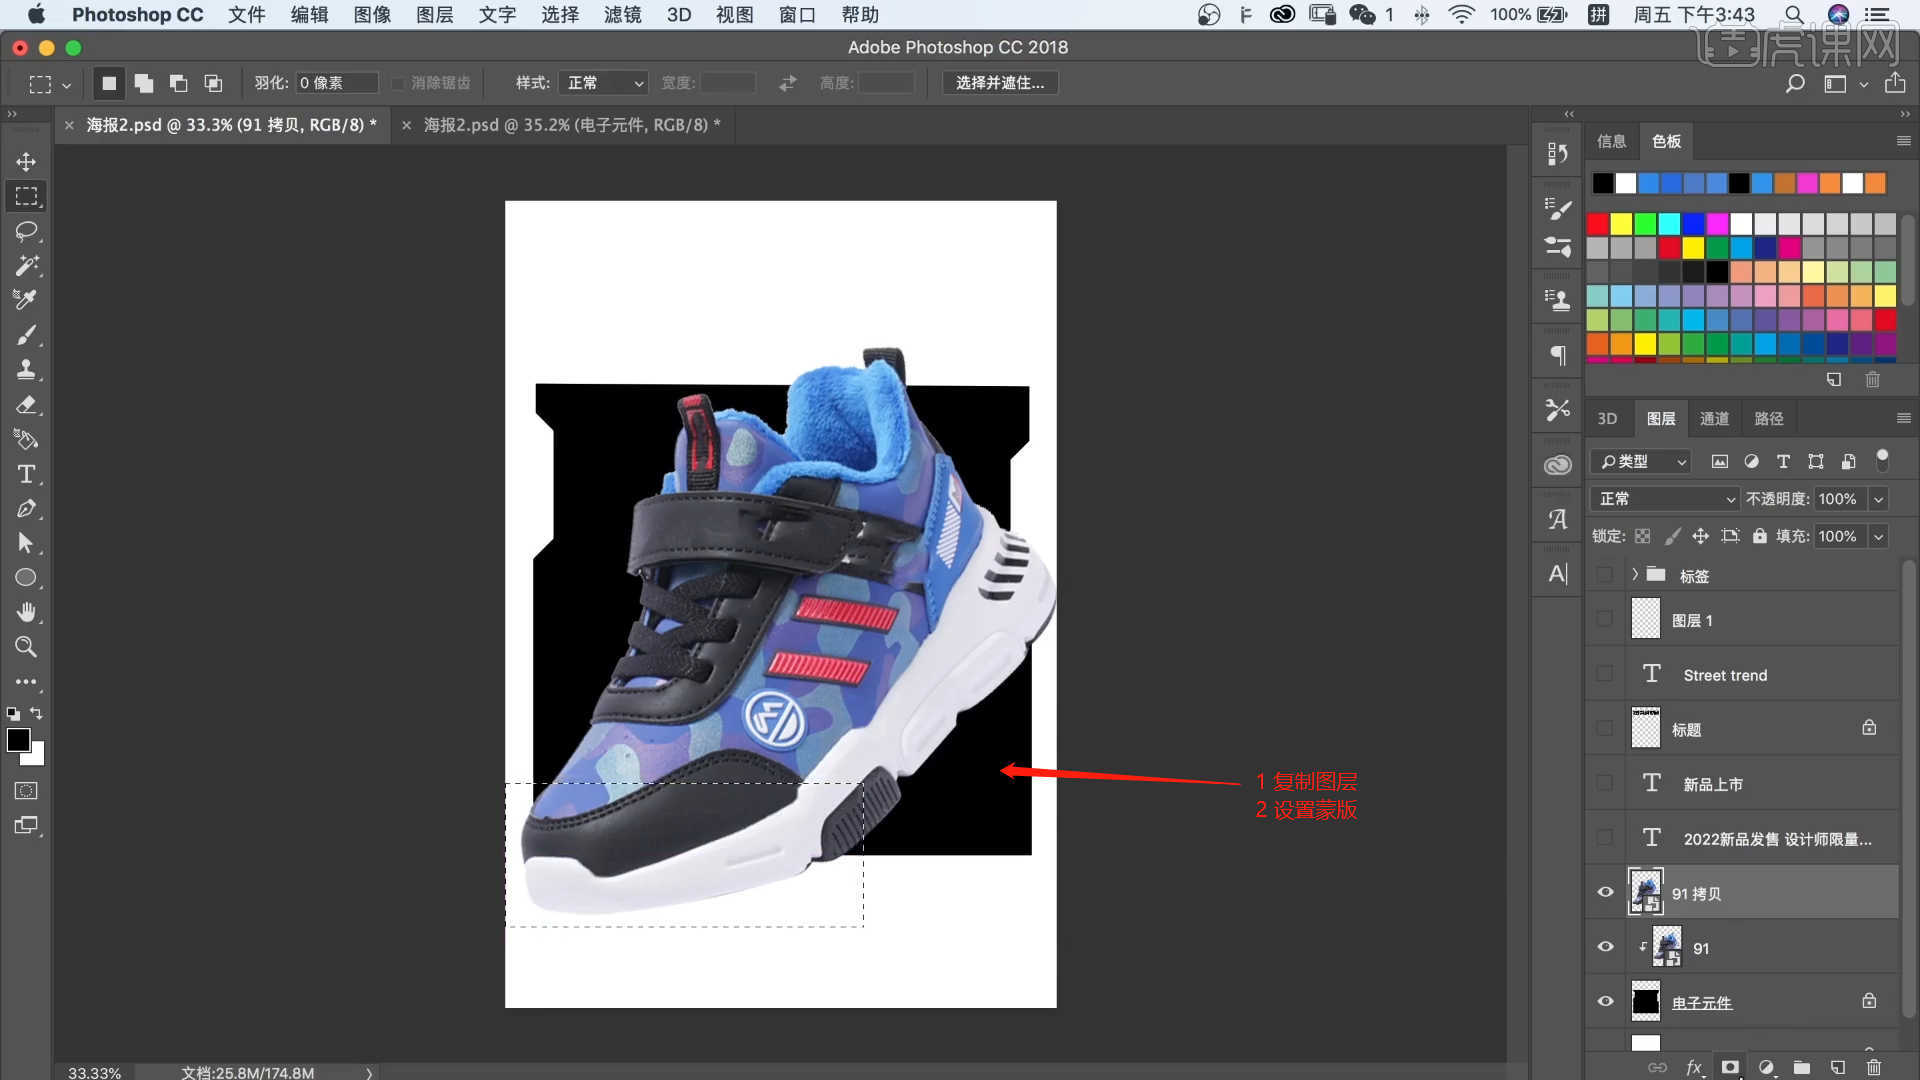Screen dimensions: 1920x1080
Task: Click Add to selection button
Action: [144, 83]
